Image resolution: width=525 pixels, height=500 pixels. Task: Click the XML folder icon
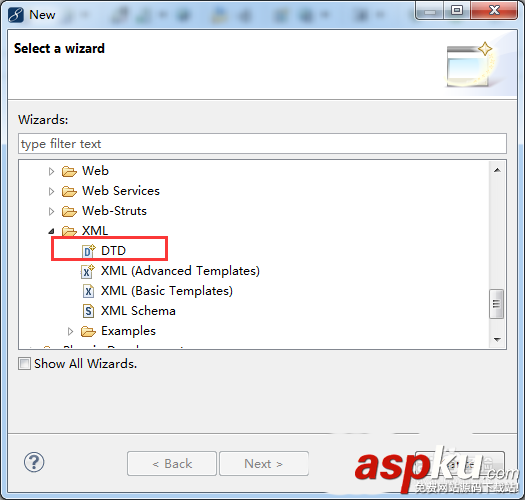(x=69, y=231)
